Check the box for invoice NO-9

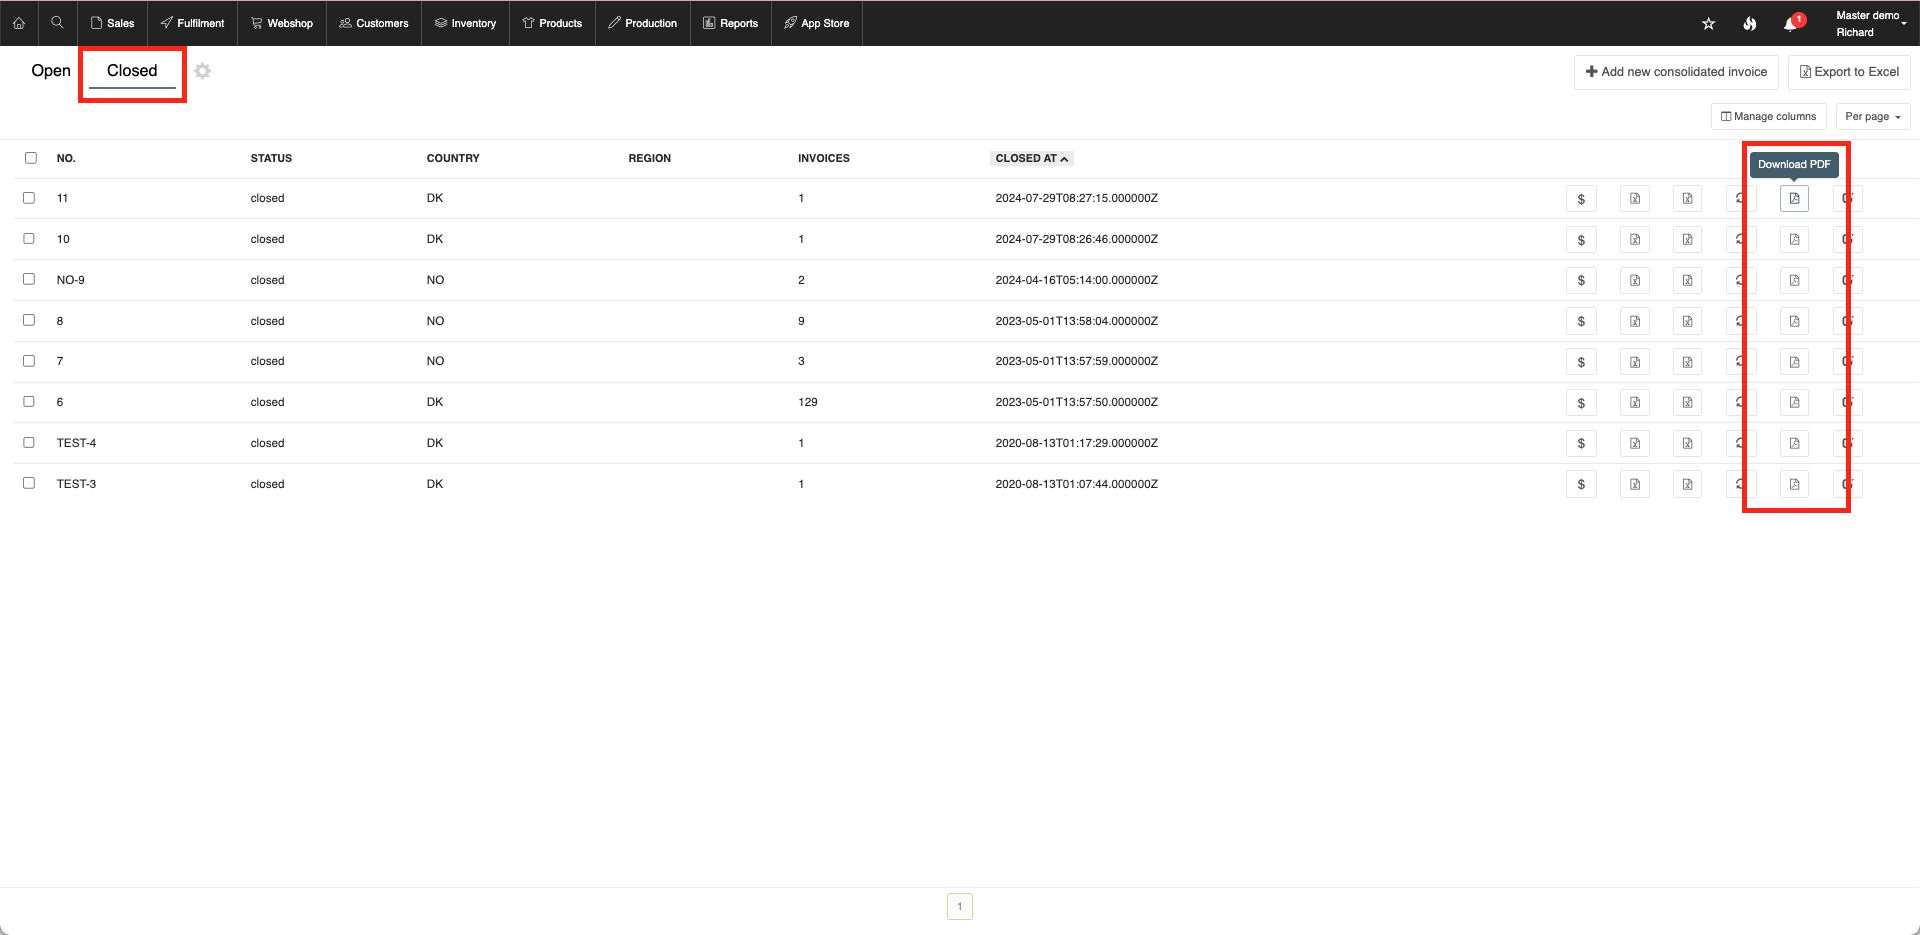click(29, 279)
